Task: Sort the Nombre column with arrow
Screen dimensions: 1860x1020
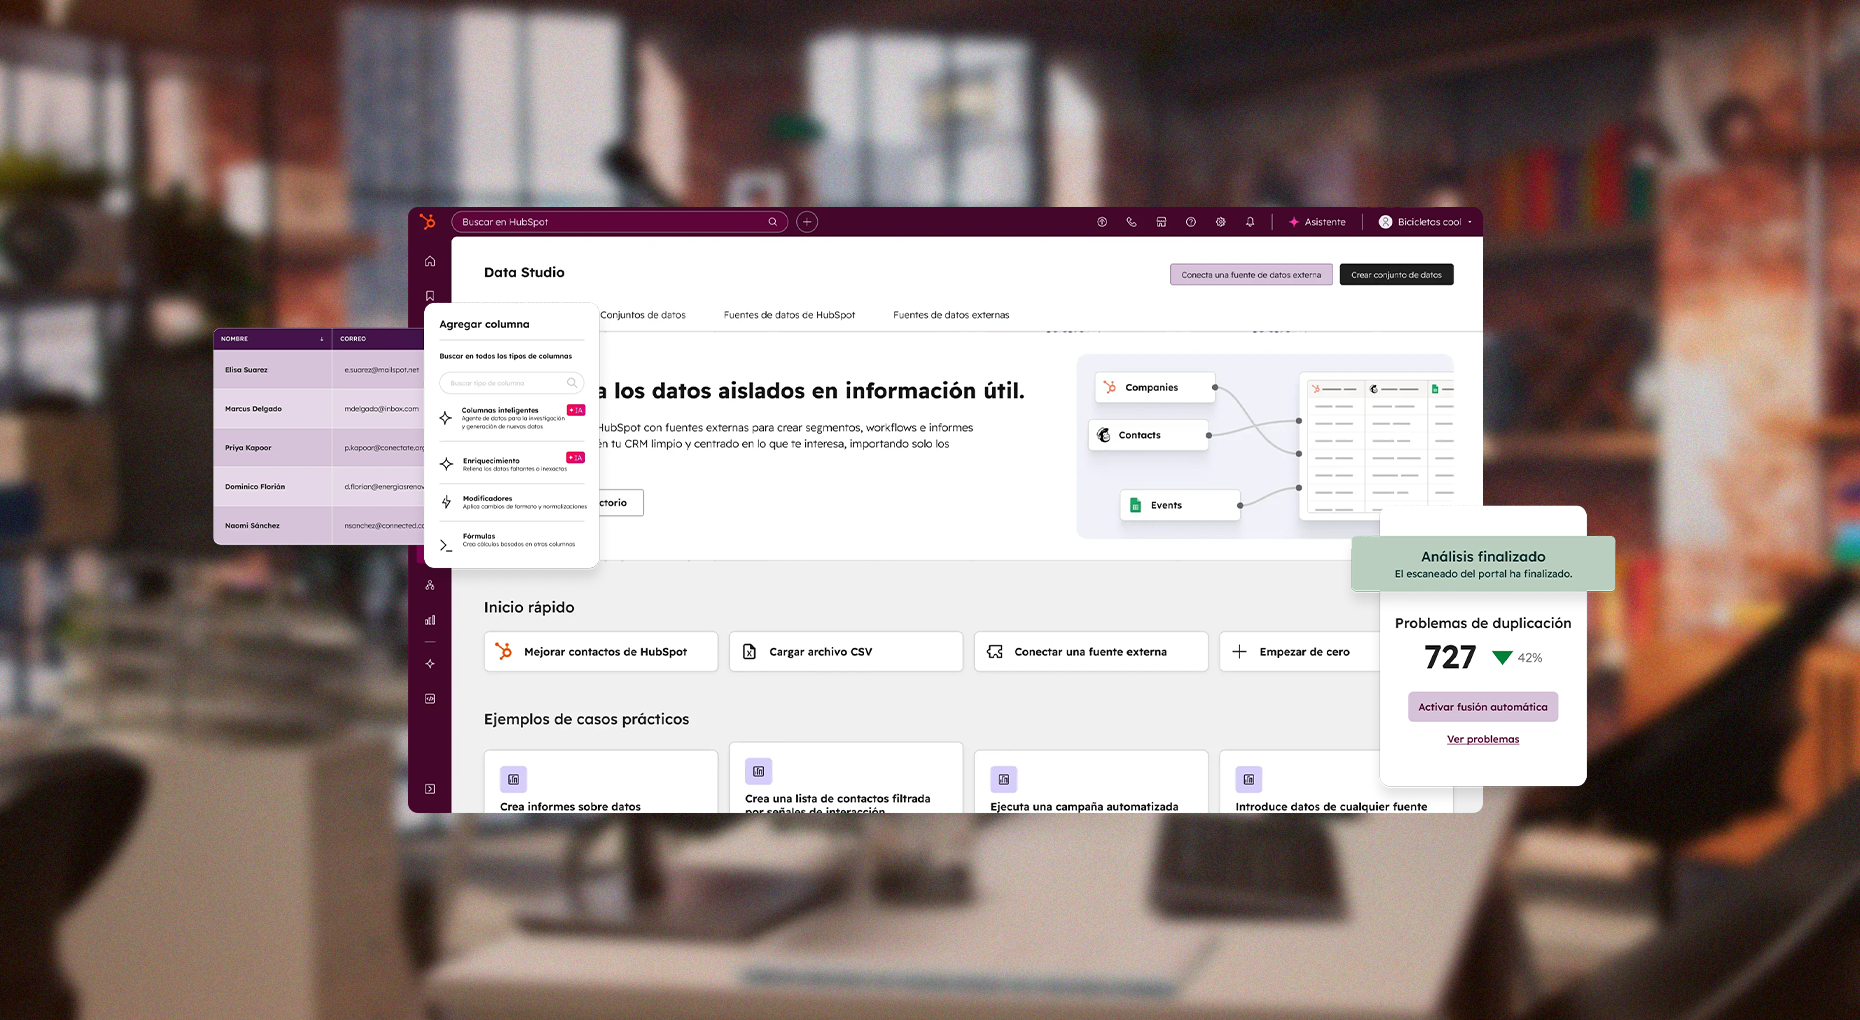Action: pos(321,339)
